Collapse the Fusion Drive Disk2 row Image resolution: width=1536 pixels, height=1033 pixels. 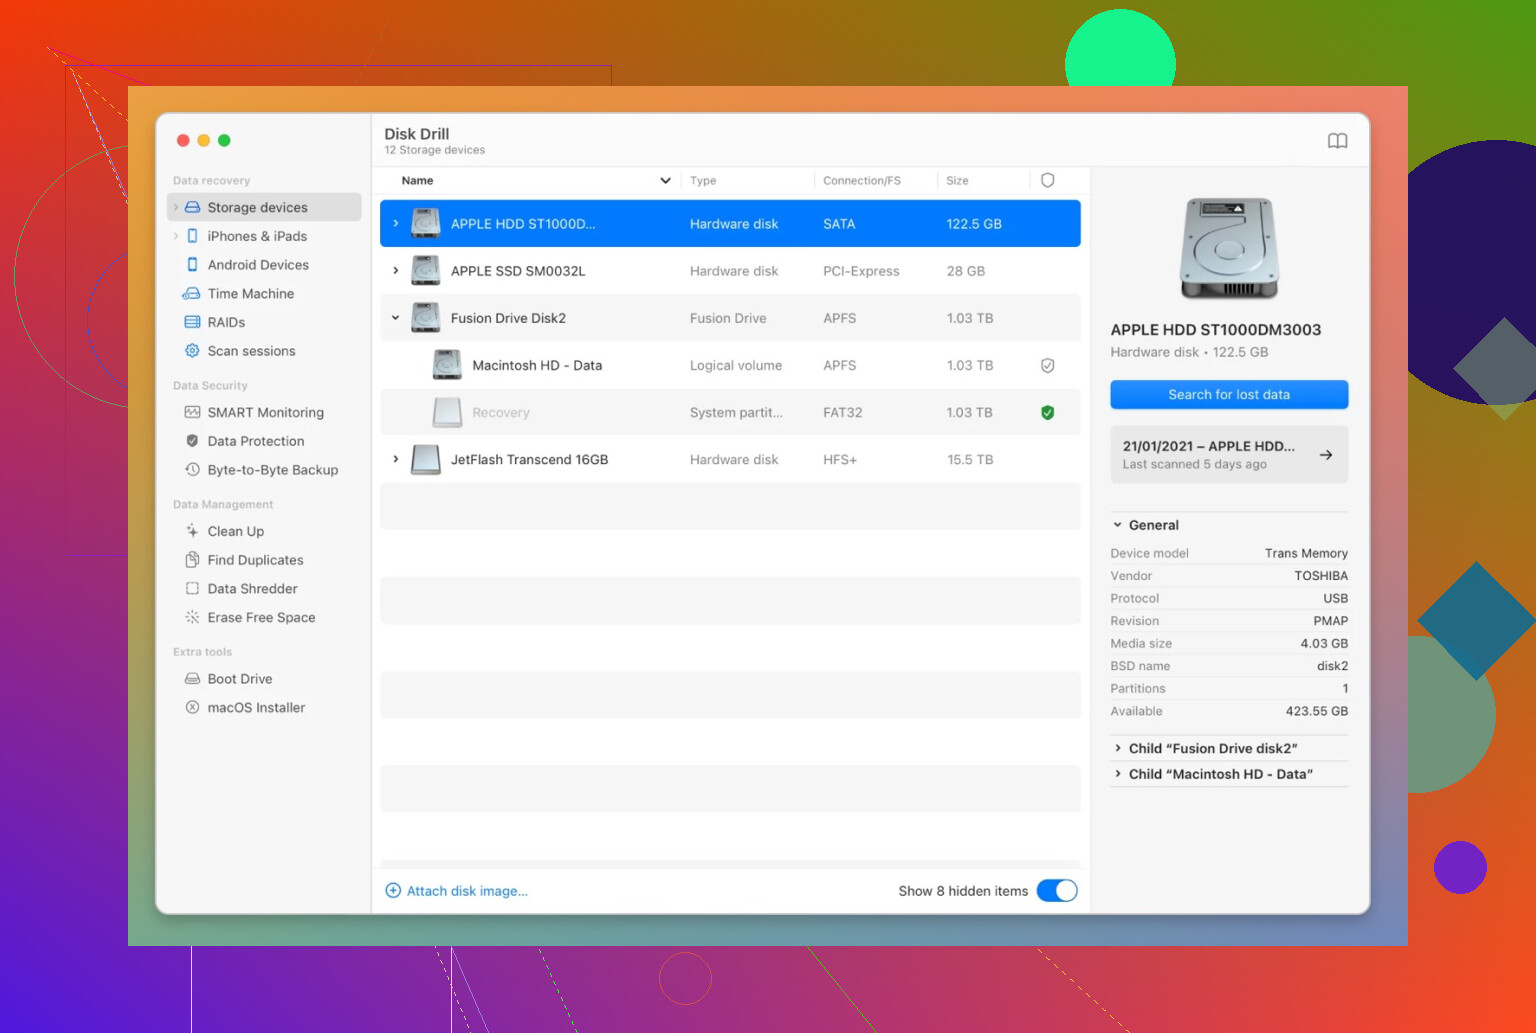click(x=396, y=318)
